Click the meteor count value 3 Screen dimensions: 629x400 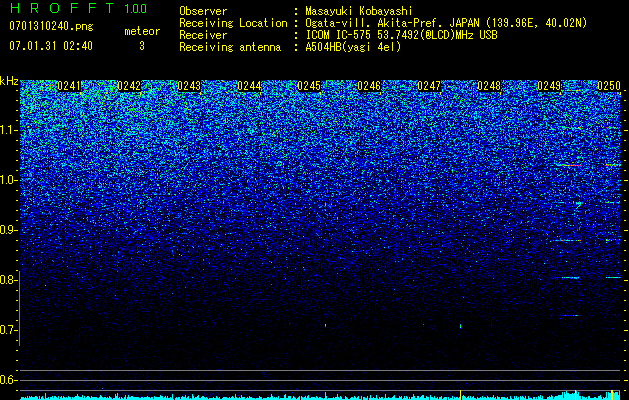(x=142, y=46)
